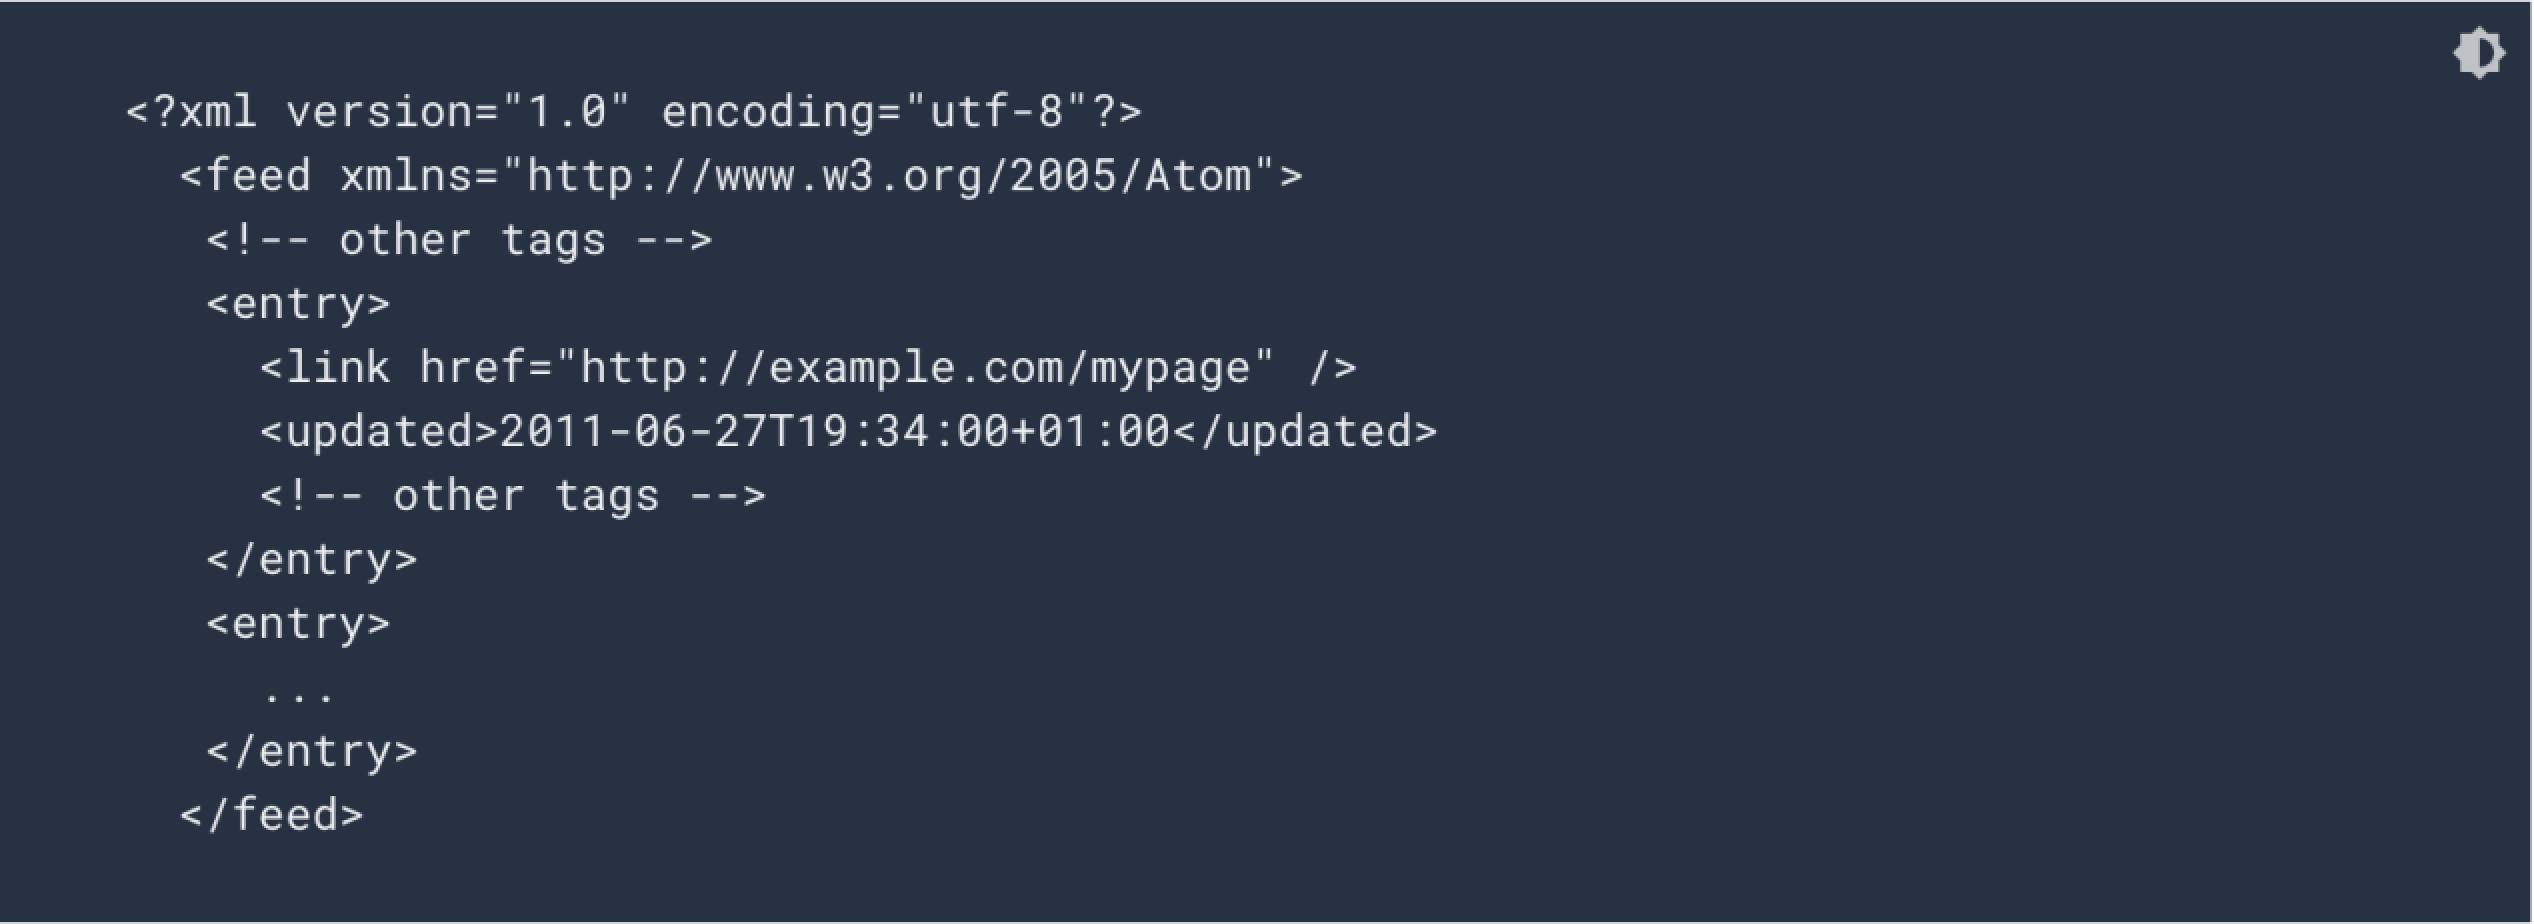Click the opening updated tag
2534x924 pixels.
379,432
